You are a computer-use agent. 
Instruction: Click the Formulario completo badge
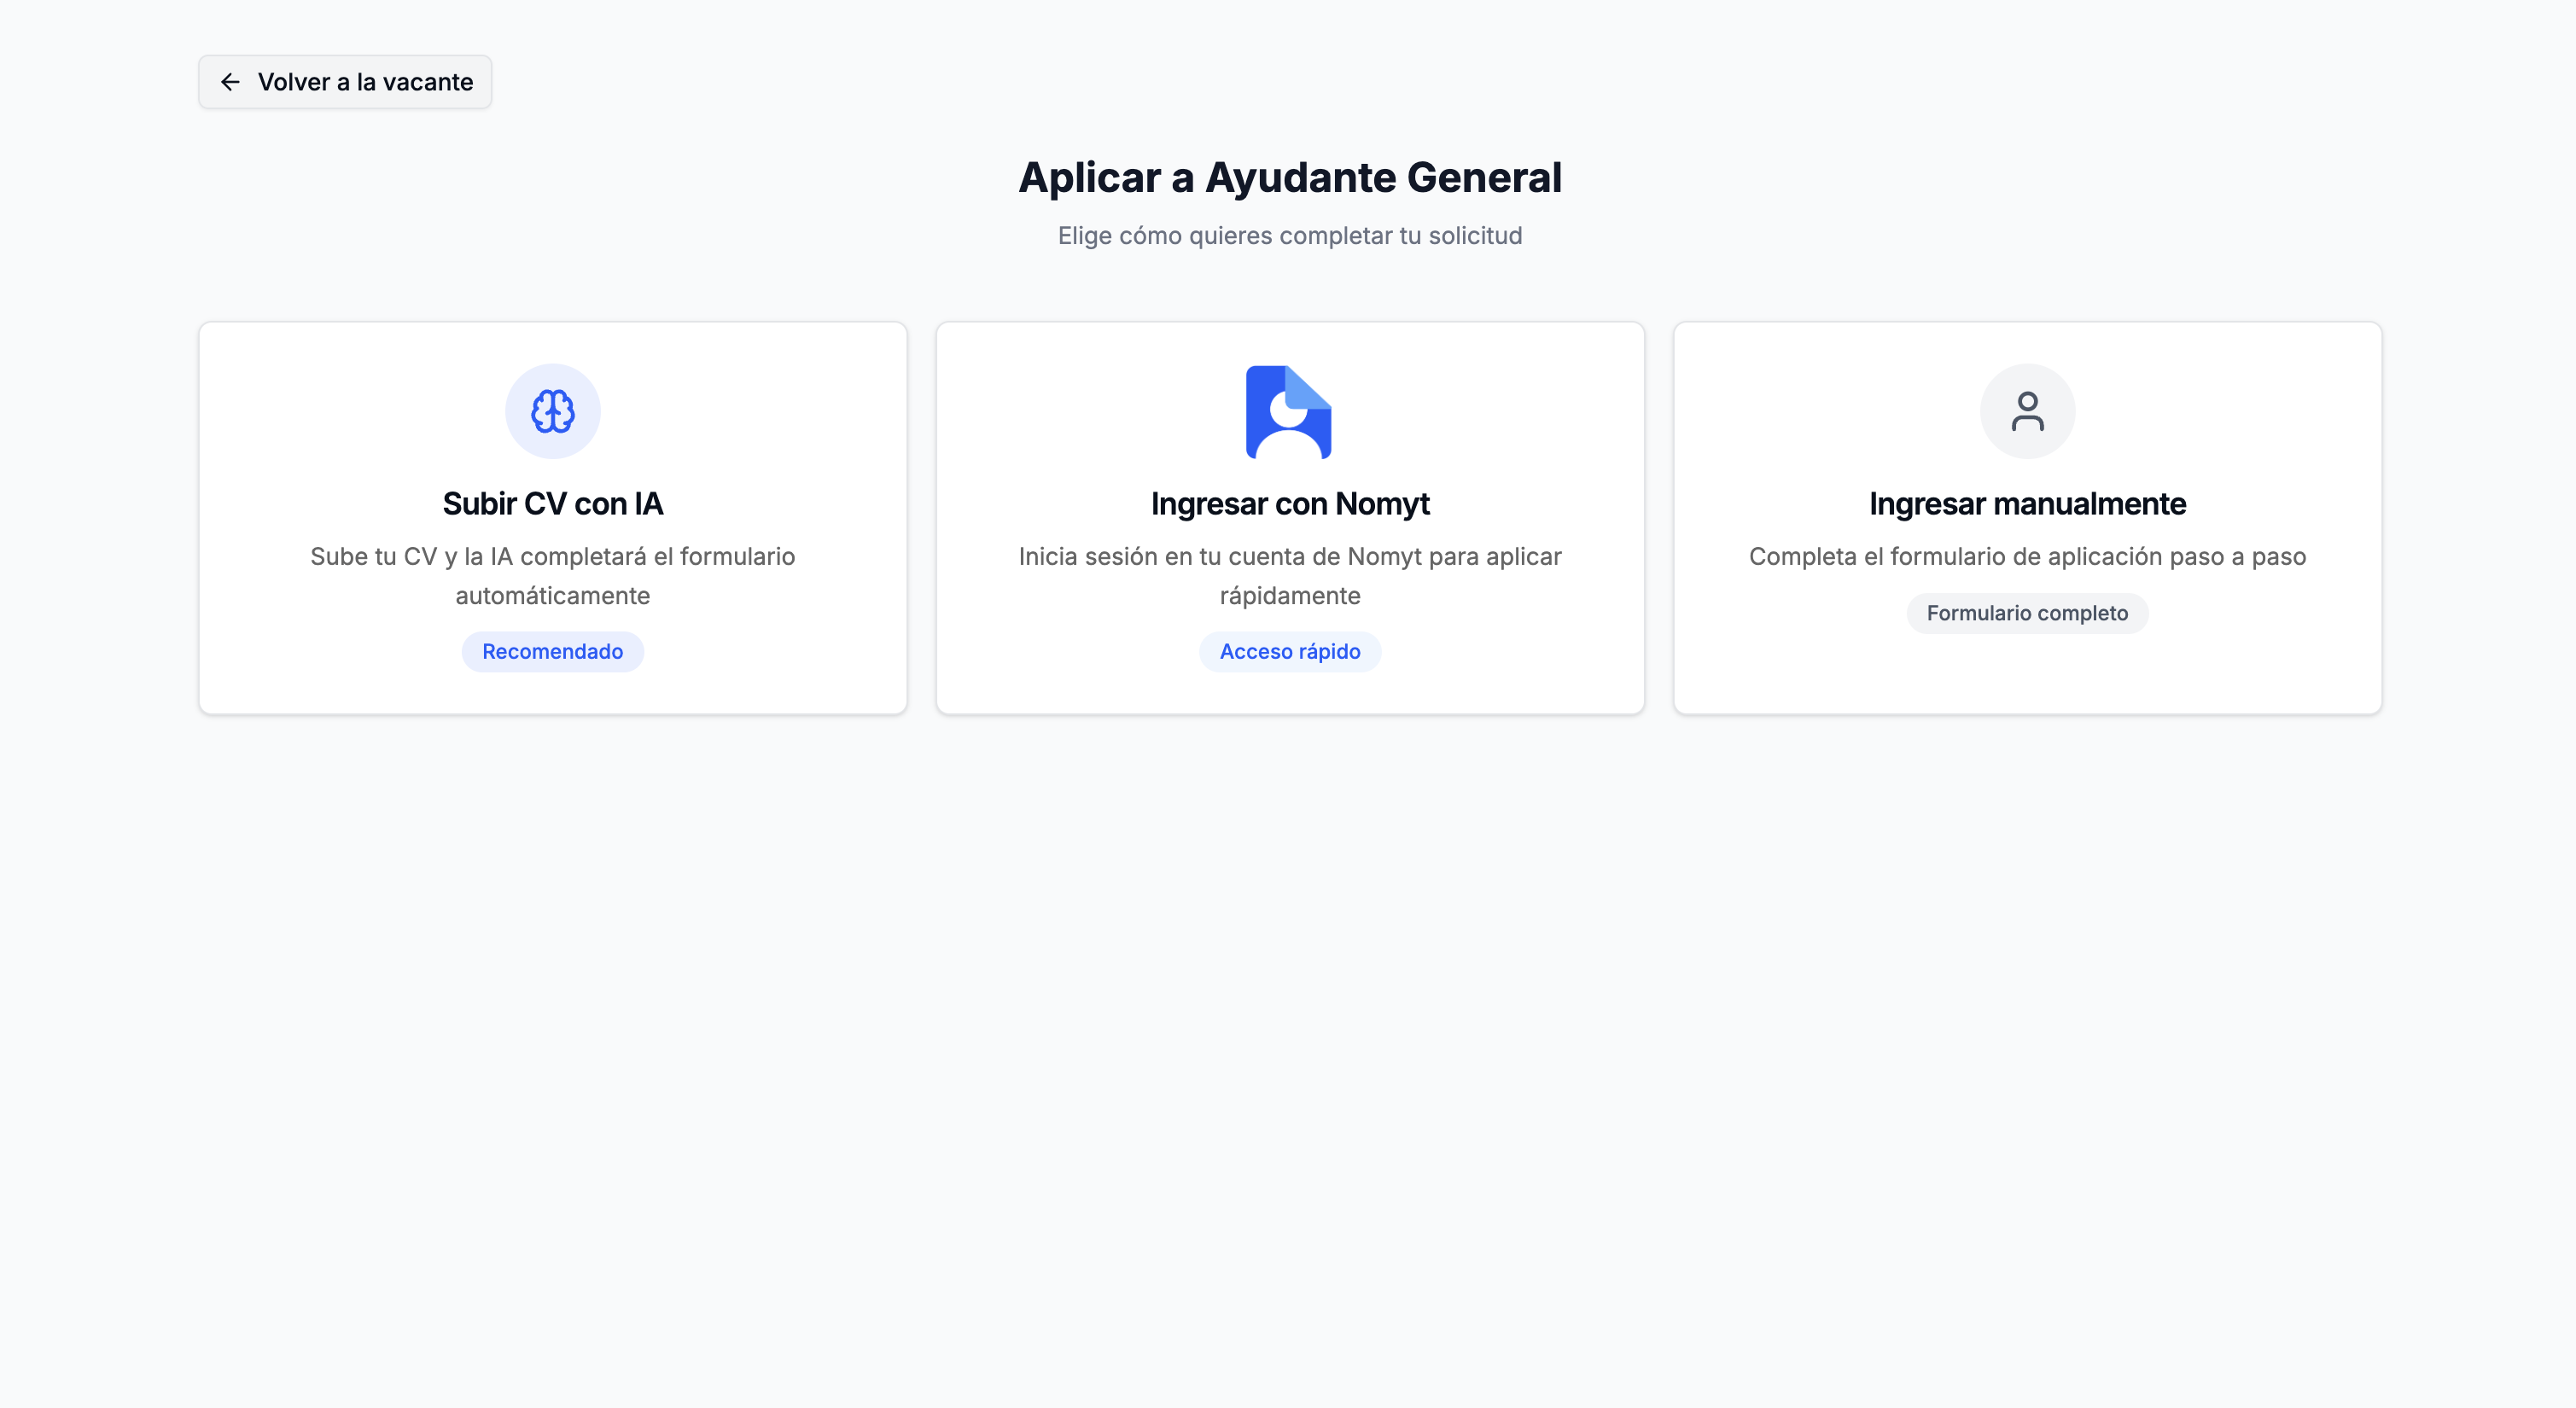click(2027, 613)
